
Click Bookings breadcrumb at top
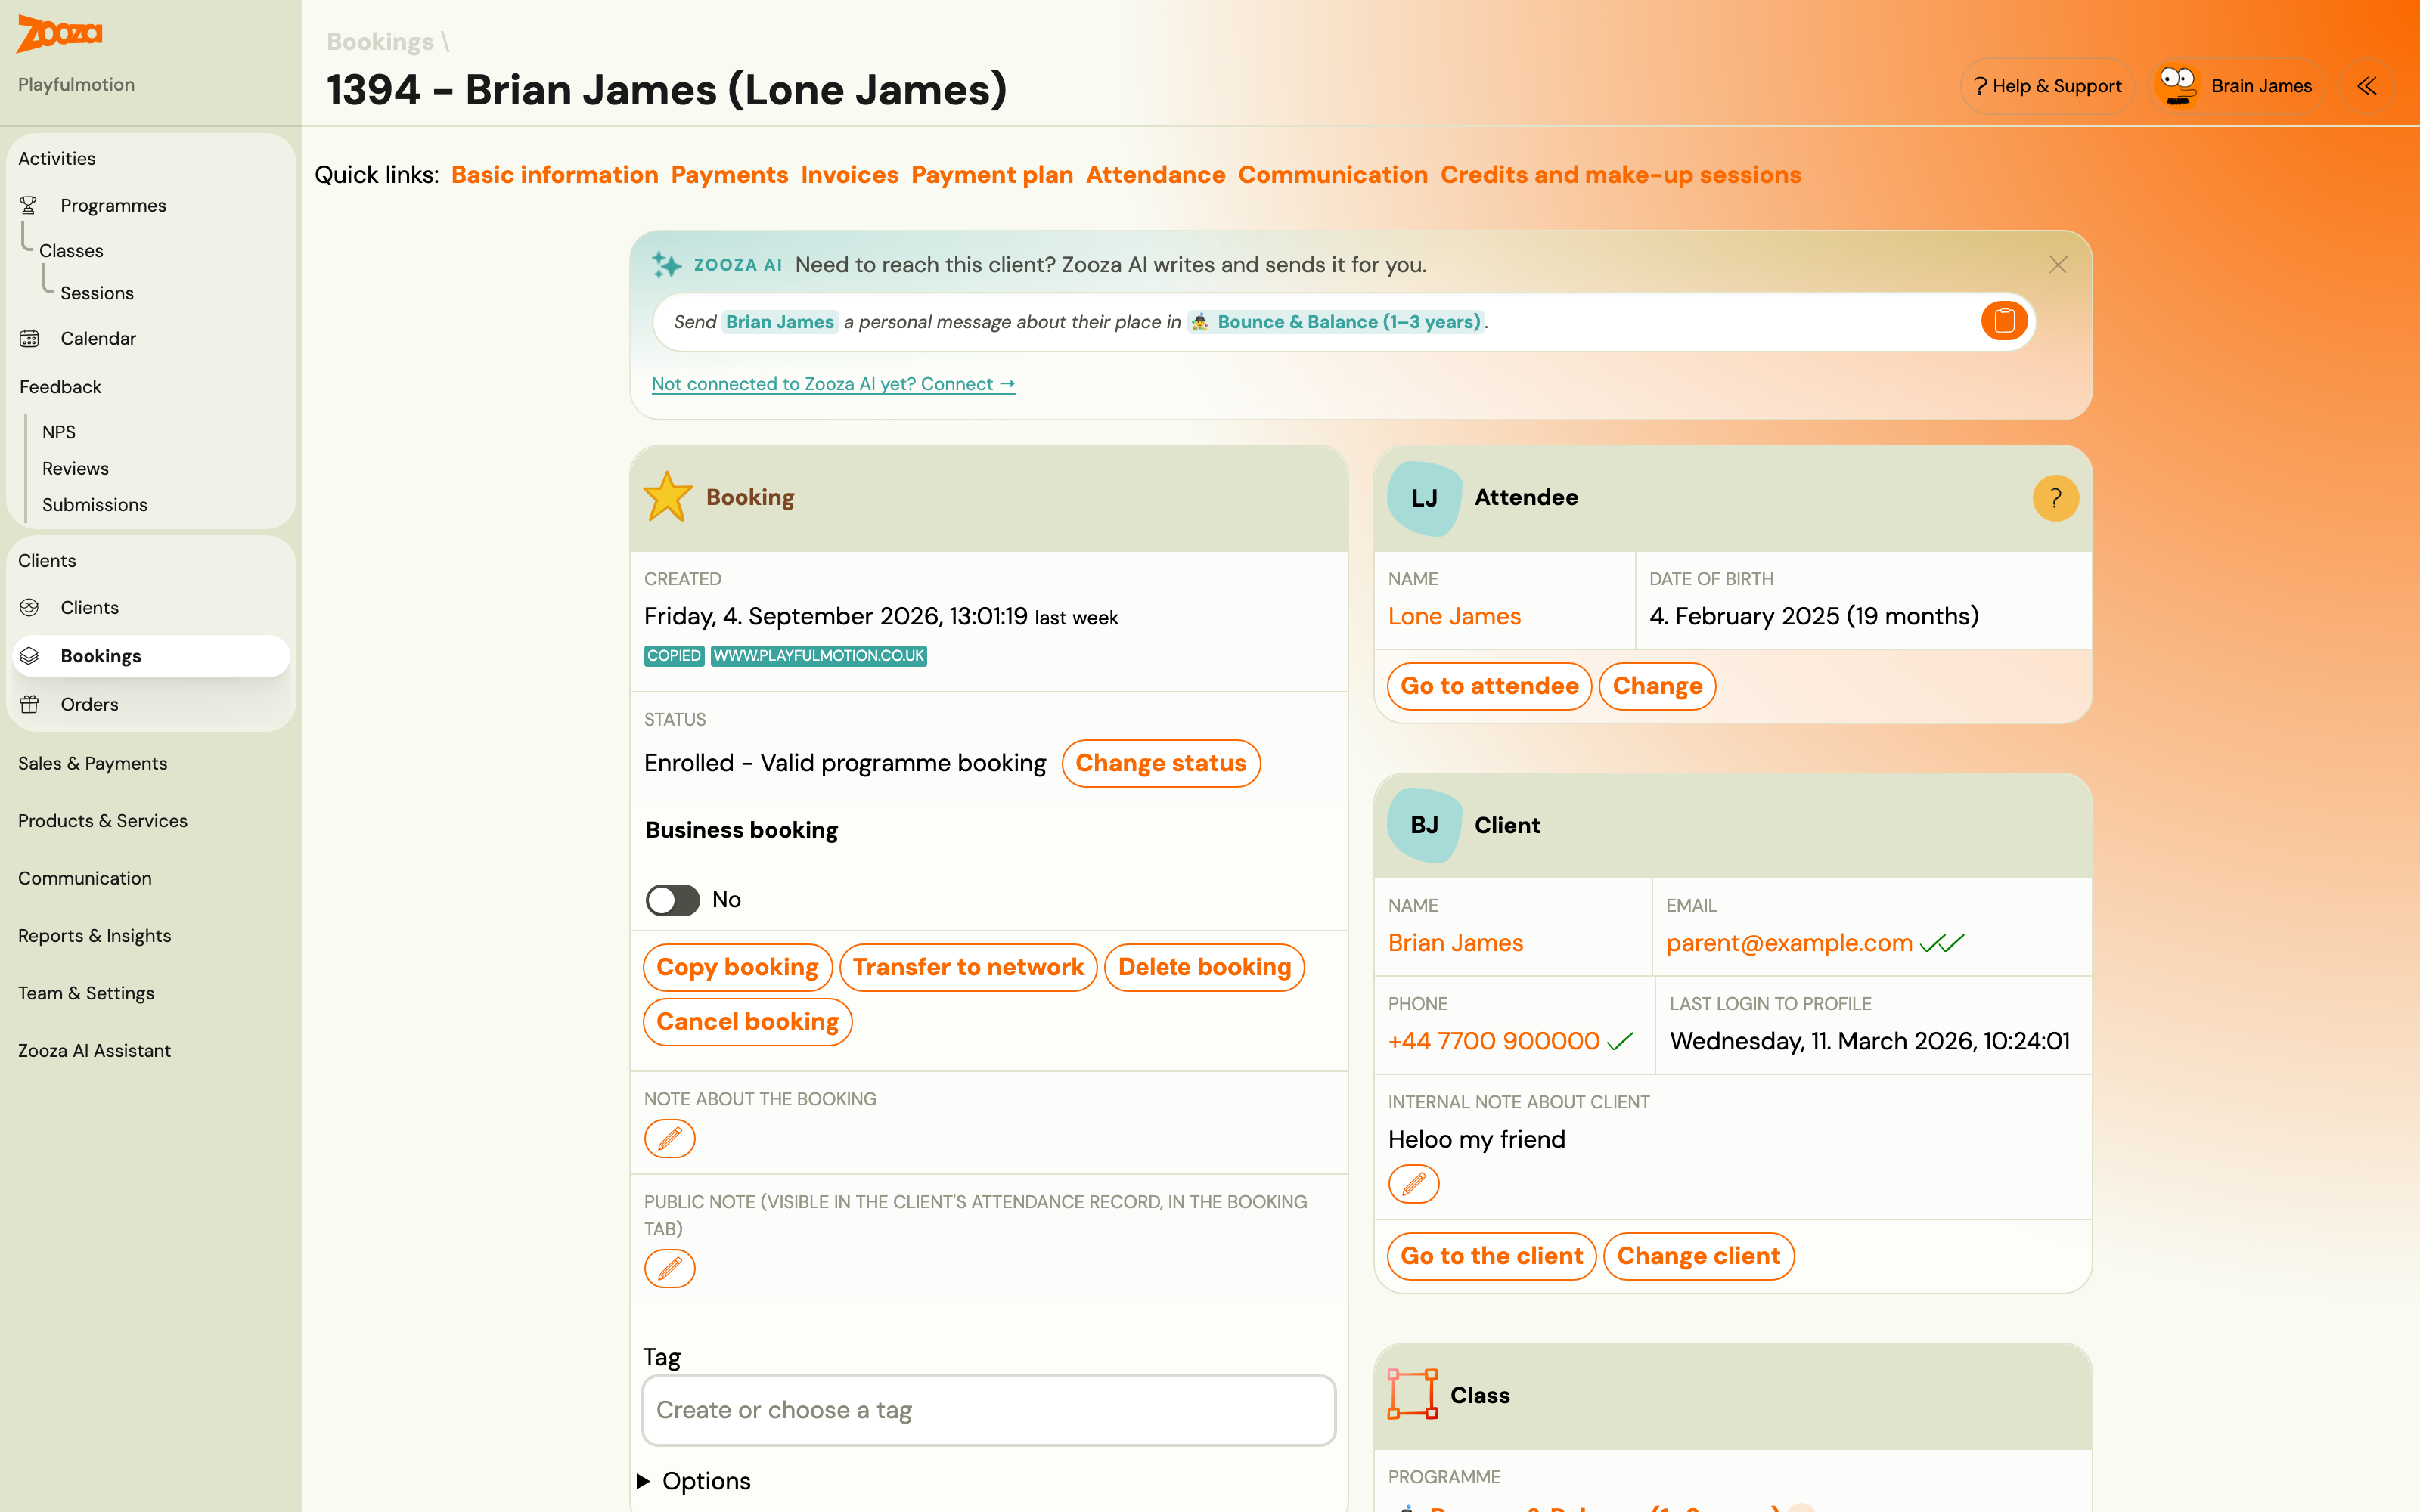(380, 41)
